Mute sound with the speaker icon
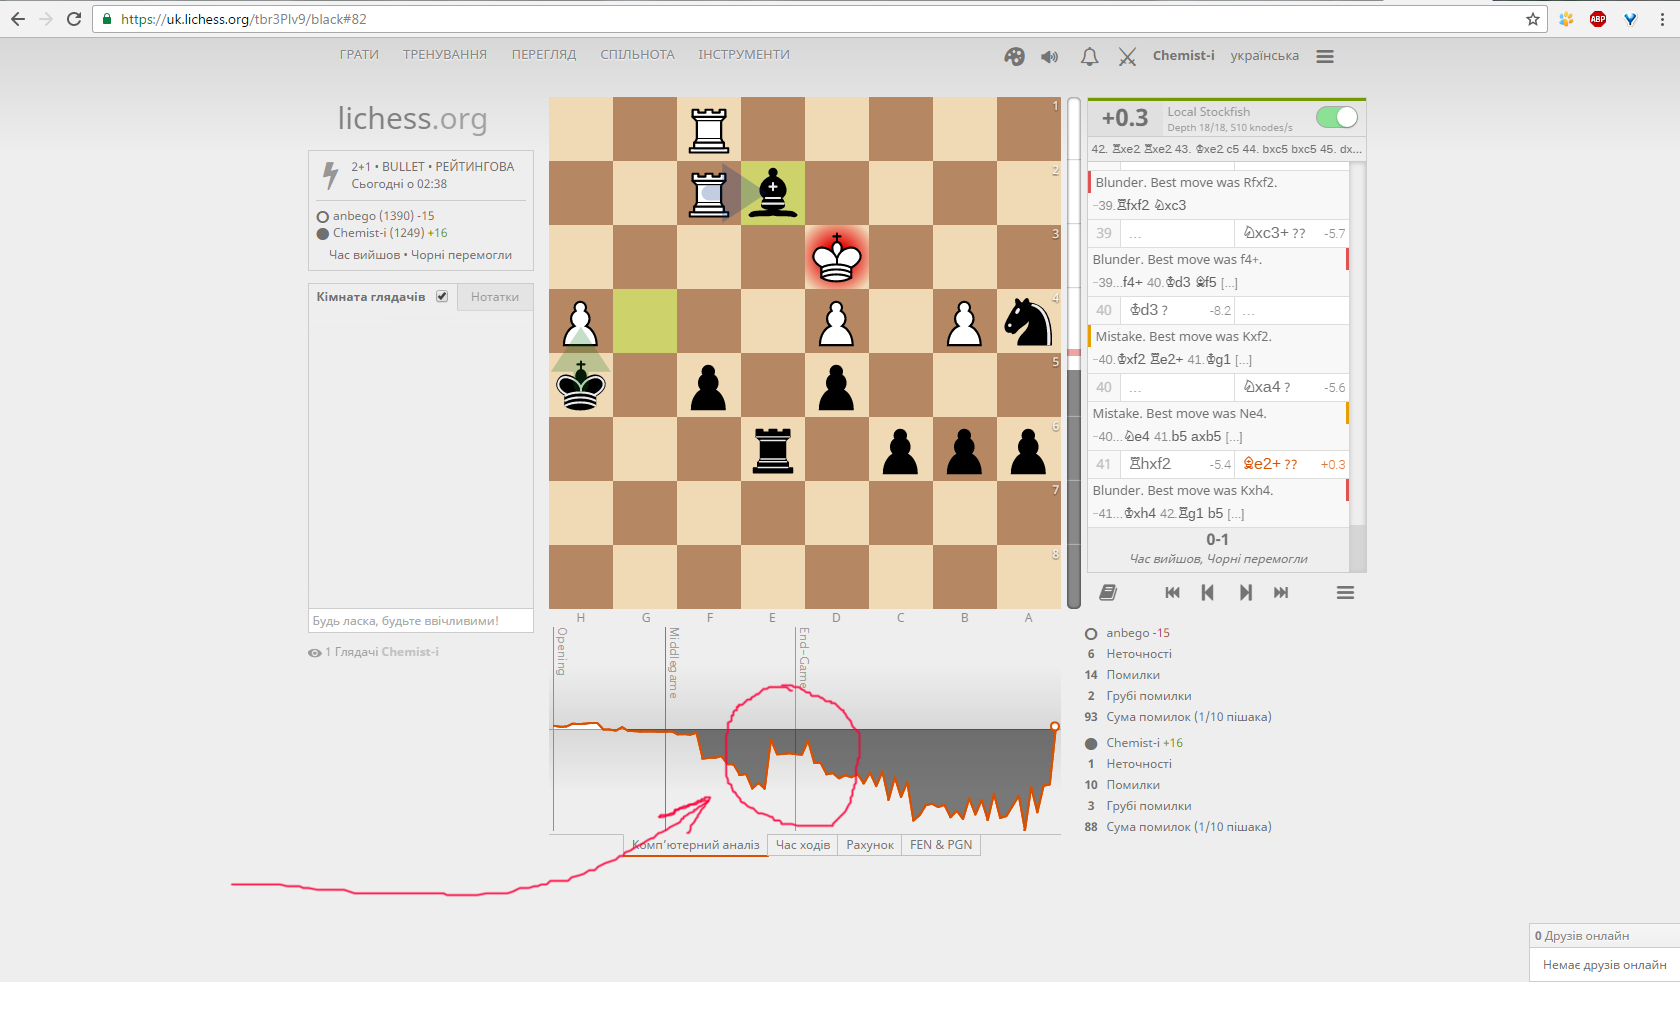 point(1049,57)
